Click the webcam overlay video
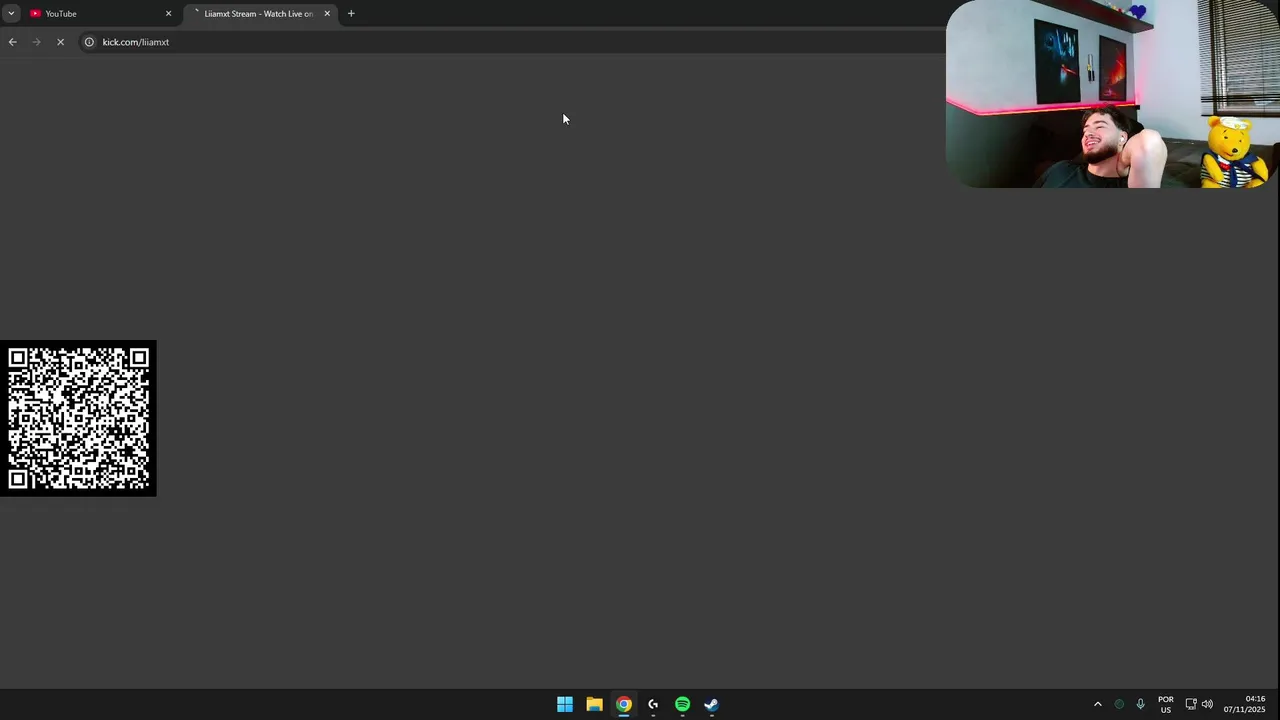Viewport: 1280px width, 720px height. [x=1112, y=94]
